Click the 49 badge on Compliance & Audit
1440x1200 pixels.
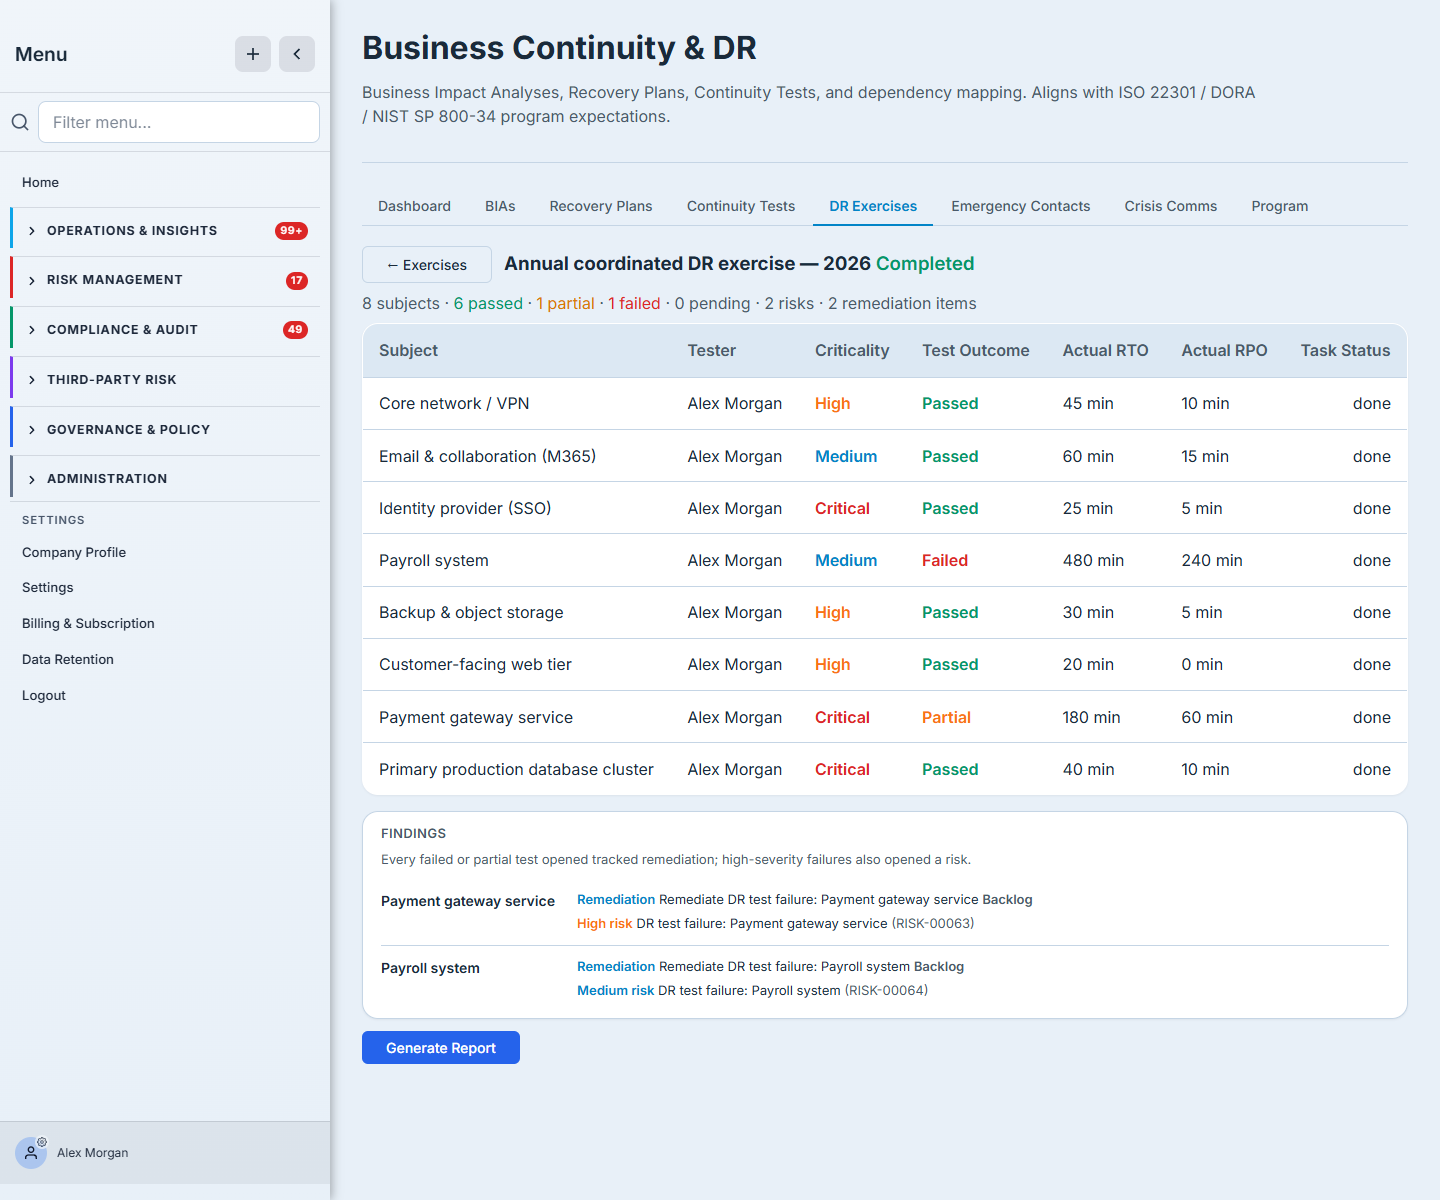295,330
